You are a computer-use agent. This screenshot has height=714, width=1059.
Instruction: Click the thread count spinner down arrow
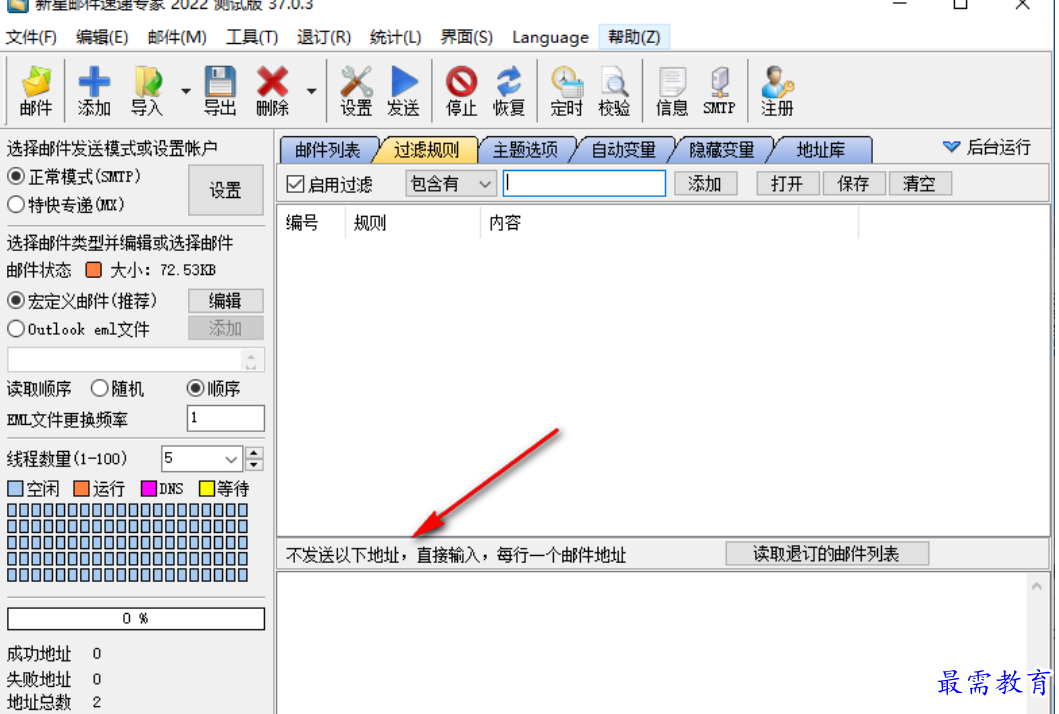[254, 465]
